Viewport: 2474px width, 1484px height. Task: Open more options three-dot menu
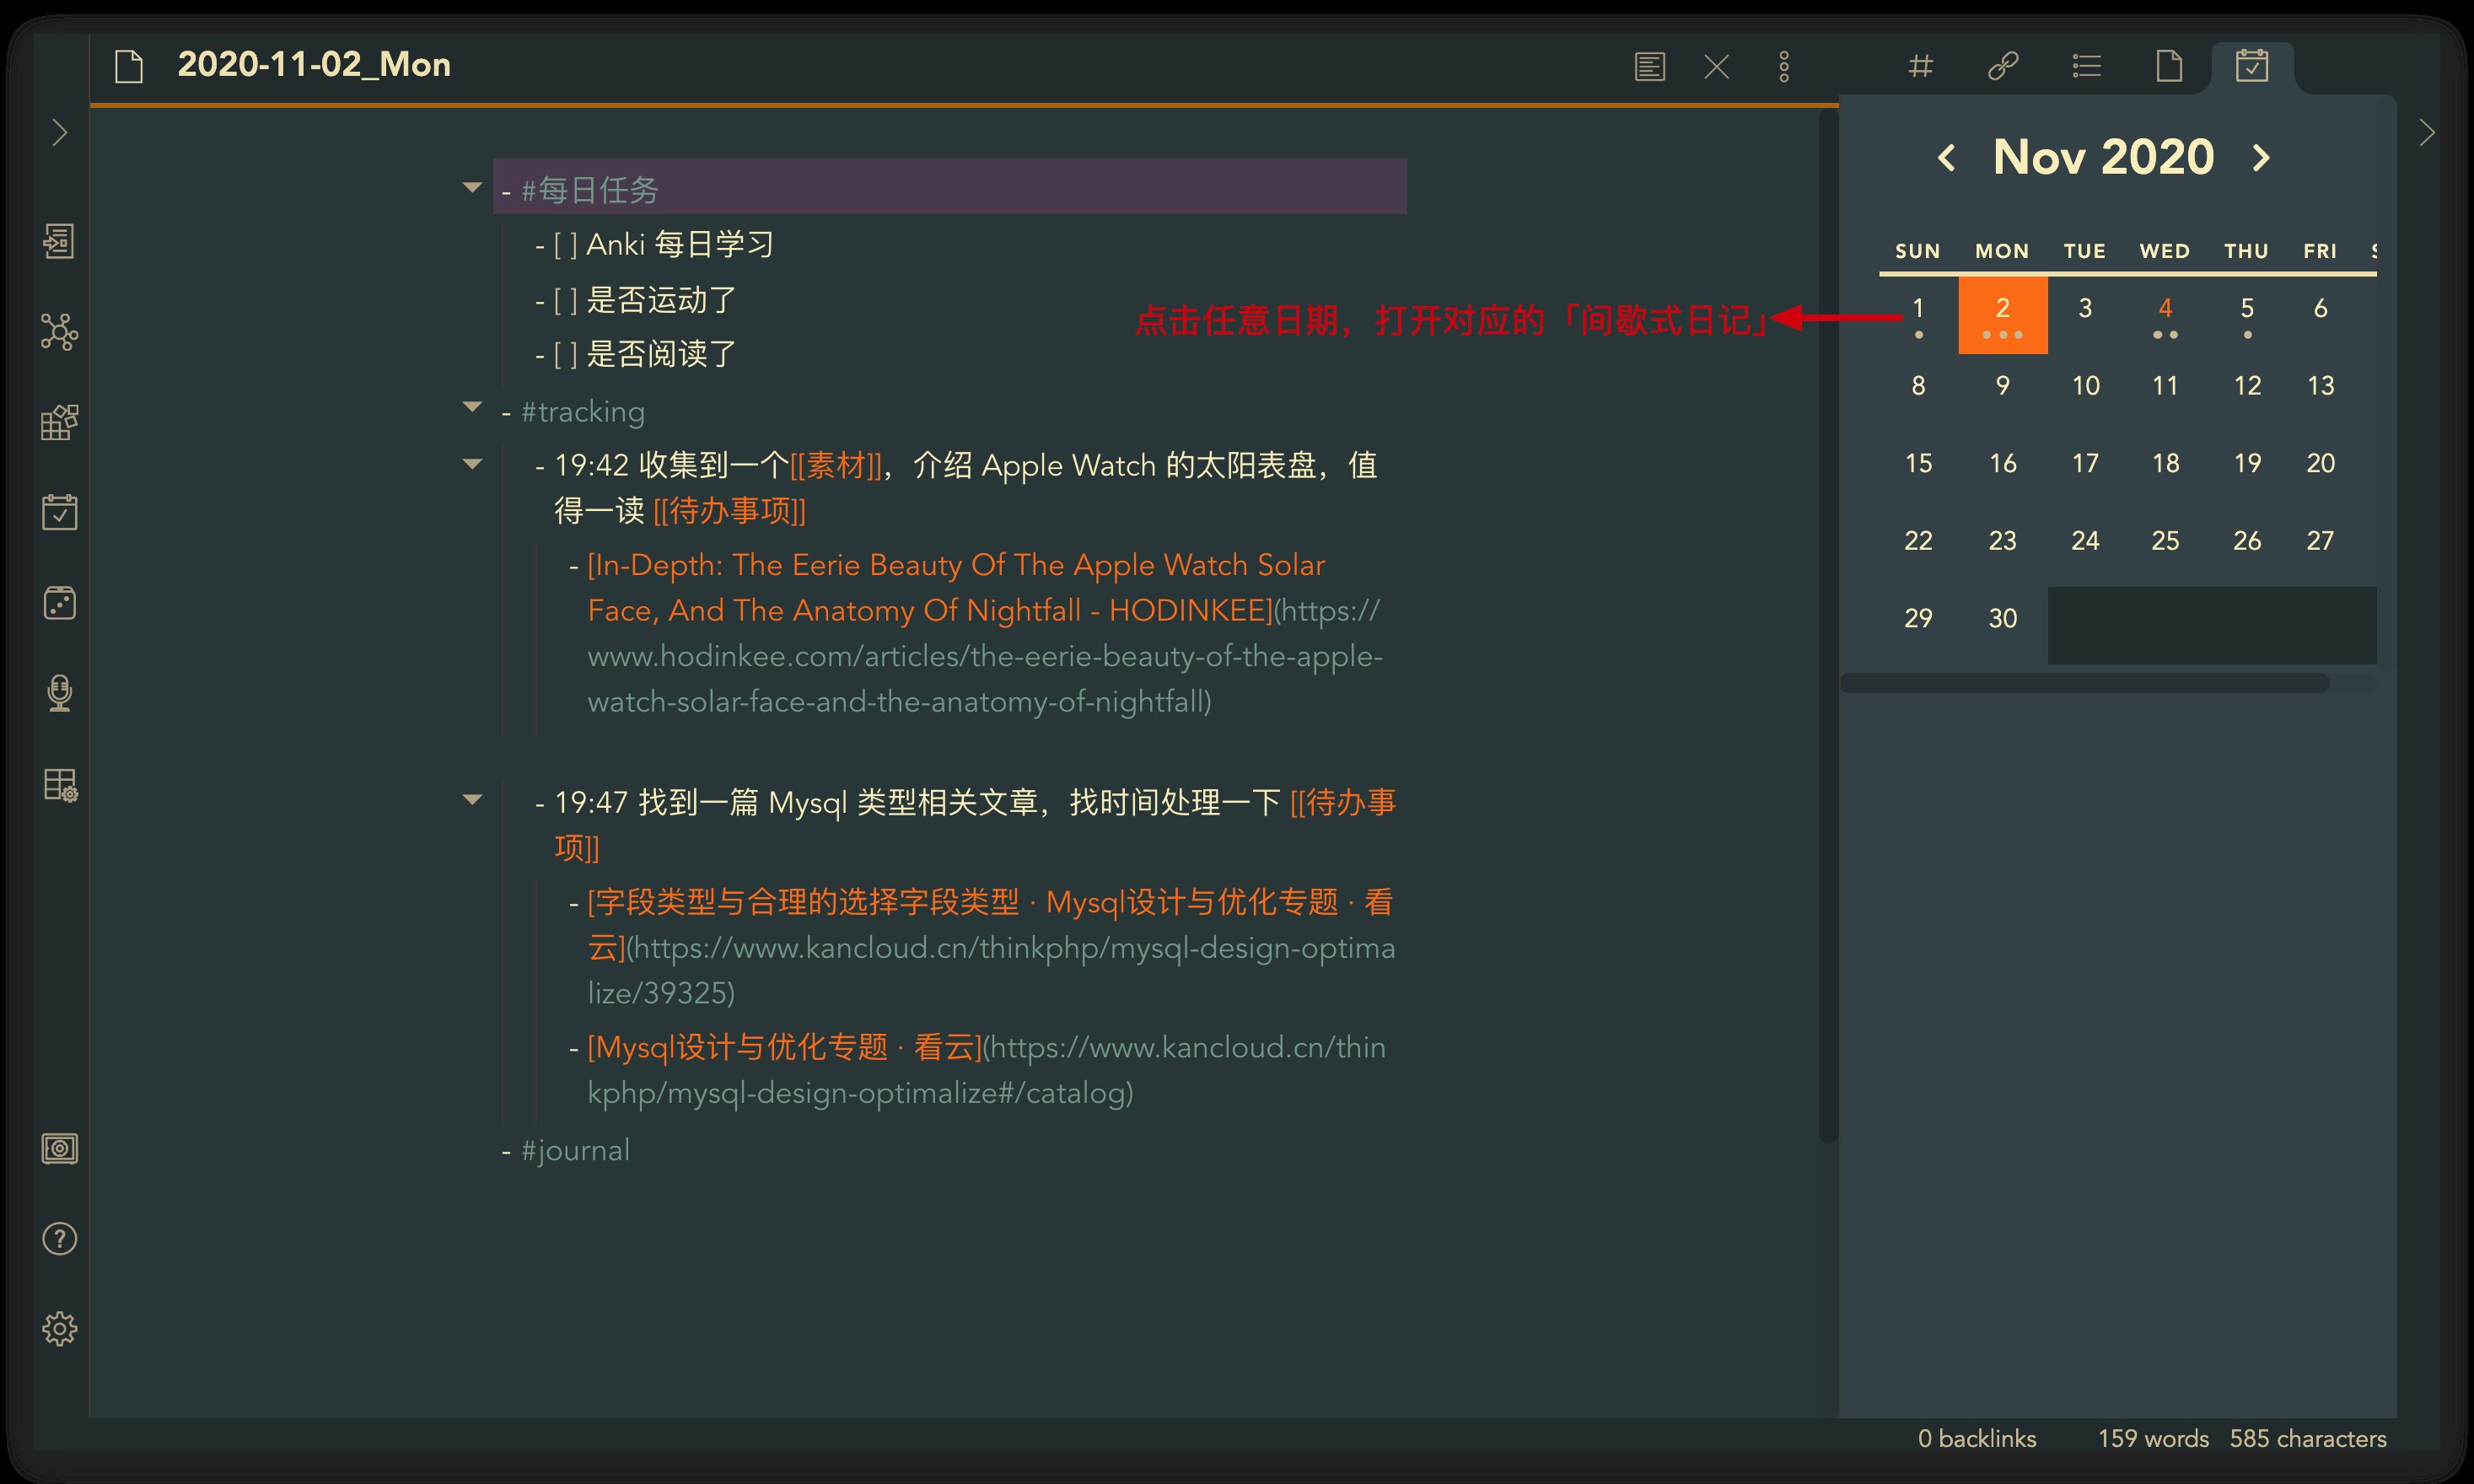pyautogui.click(x=1784, y=67)
